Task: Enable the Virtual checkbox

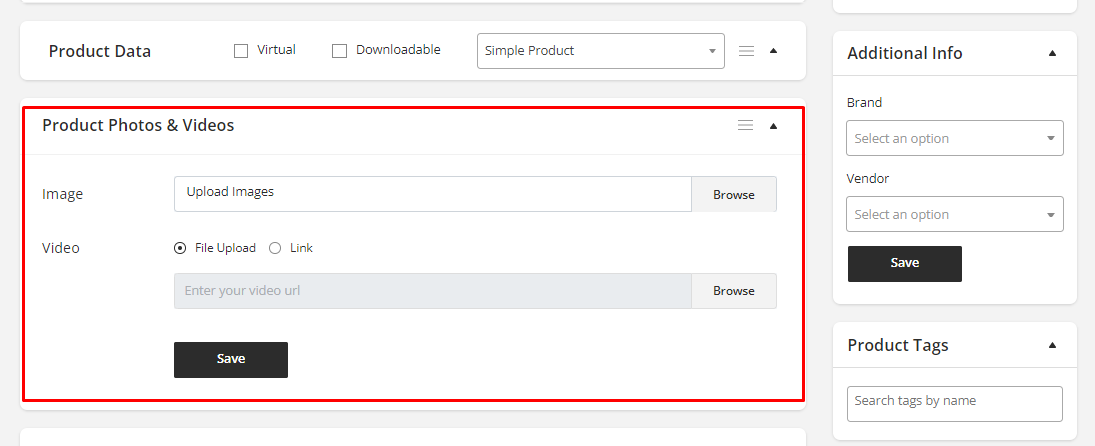Action: tap(241, 51)
